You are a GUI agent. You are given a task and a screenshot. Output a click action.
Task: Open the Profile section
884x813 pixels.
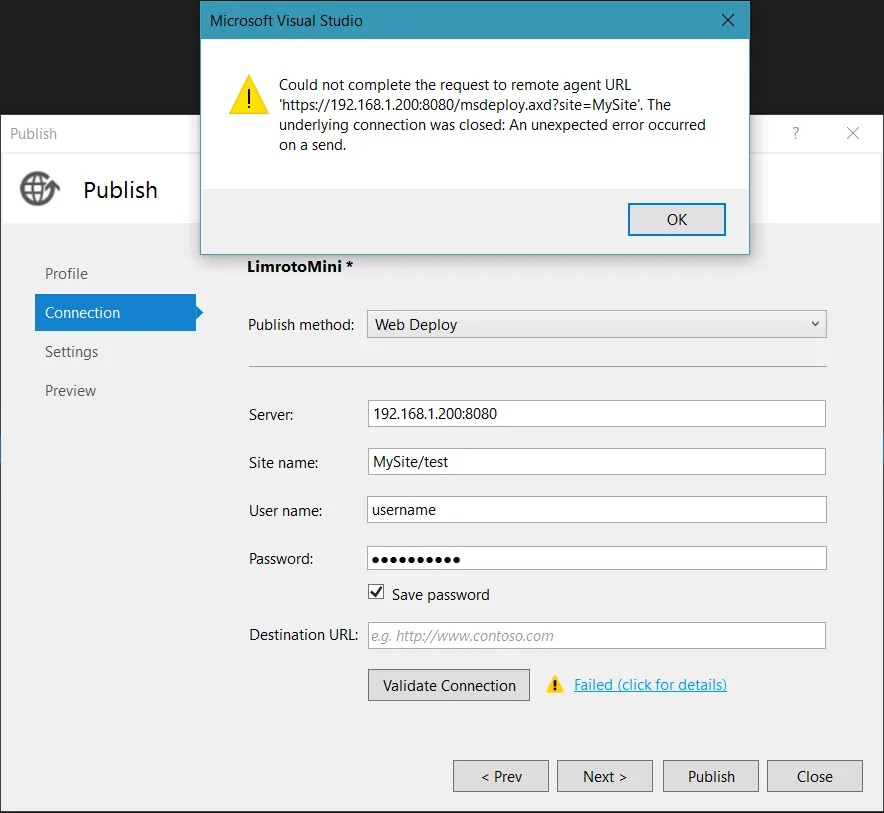(67, 273)
